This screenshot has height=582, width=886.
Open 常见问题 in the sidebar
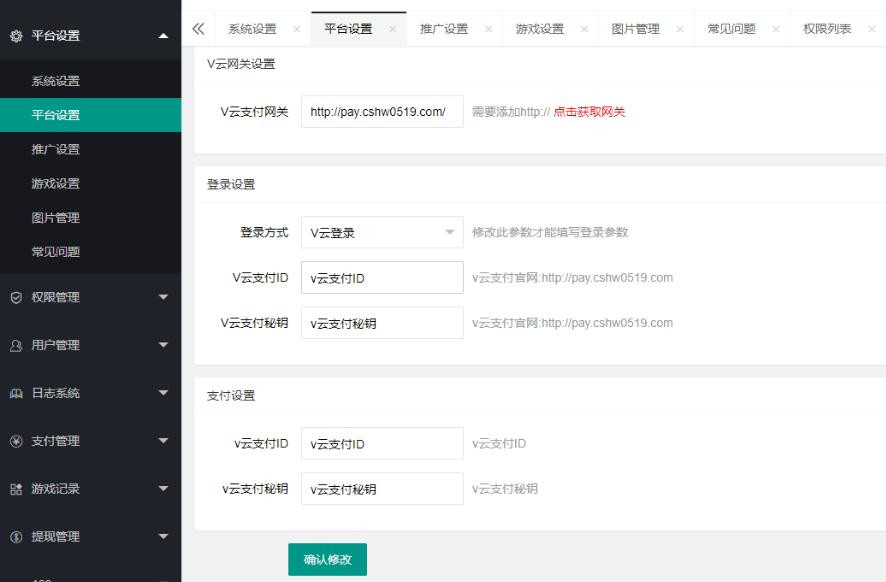[x=56, y=252]
